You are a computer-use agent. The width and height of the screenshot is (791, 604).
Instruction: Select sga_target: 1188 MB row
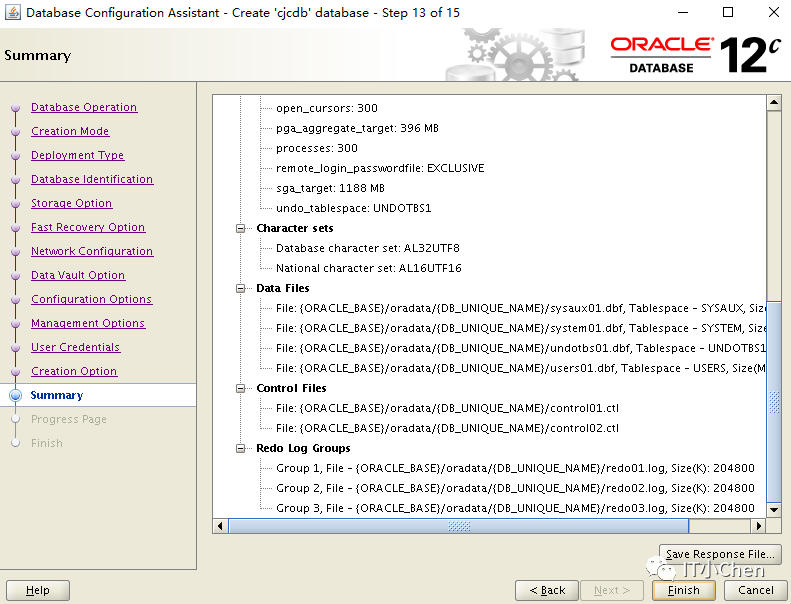click(x=330, y=188)
